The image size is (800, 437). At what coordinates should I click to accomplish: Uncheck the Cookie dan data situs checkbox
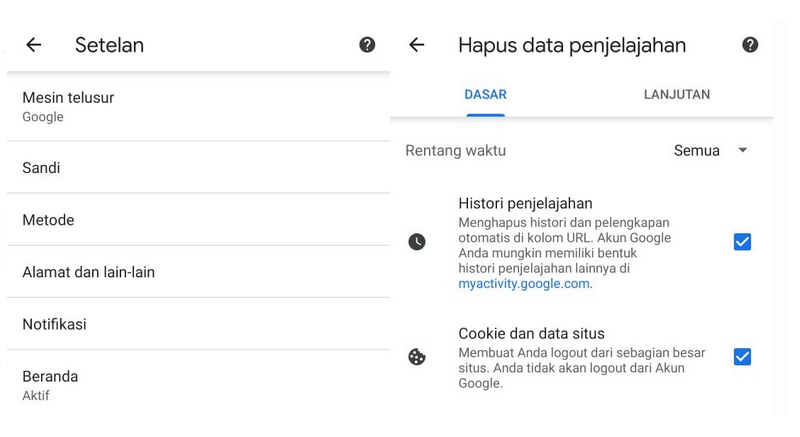pos(742,357)
